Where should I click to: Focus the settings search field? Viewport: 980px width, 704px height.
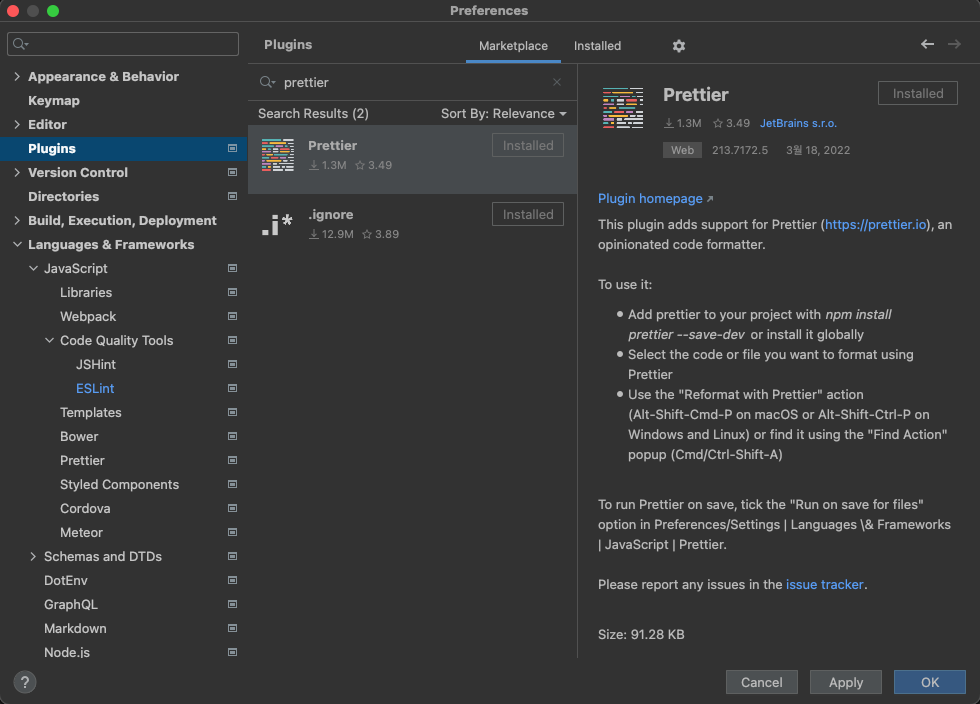point(123,44)
